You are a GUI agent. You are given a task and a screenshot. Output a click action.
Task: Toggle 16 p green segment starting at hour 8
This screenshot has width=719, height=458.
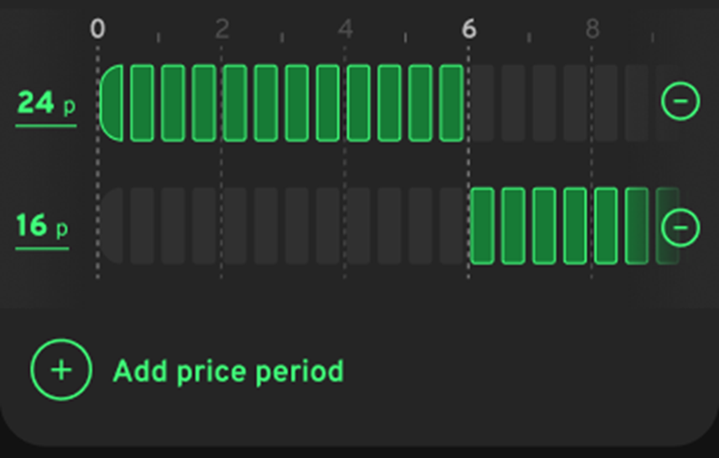click(606, 226)
